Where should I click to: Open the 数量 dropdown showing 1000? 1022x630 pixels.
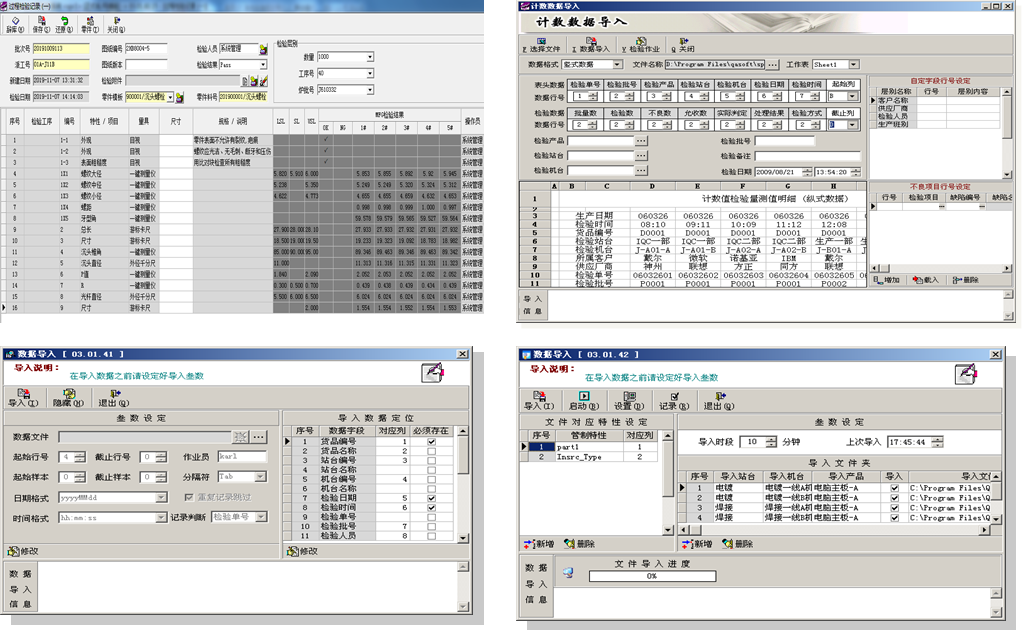tap(370, 57)
